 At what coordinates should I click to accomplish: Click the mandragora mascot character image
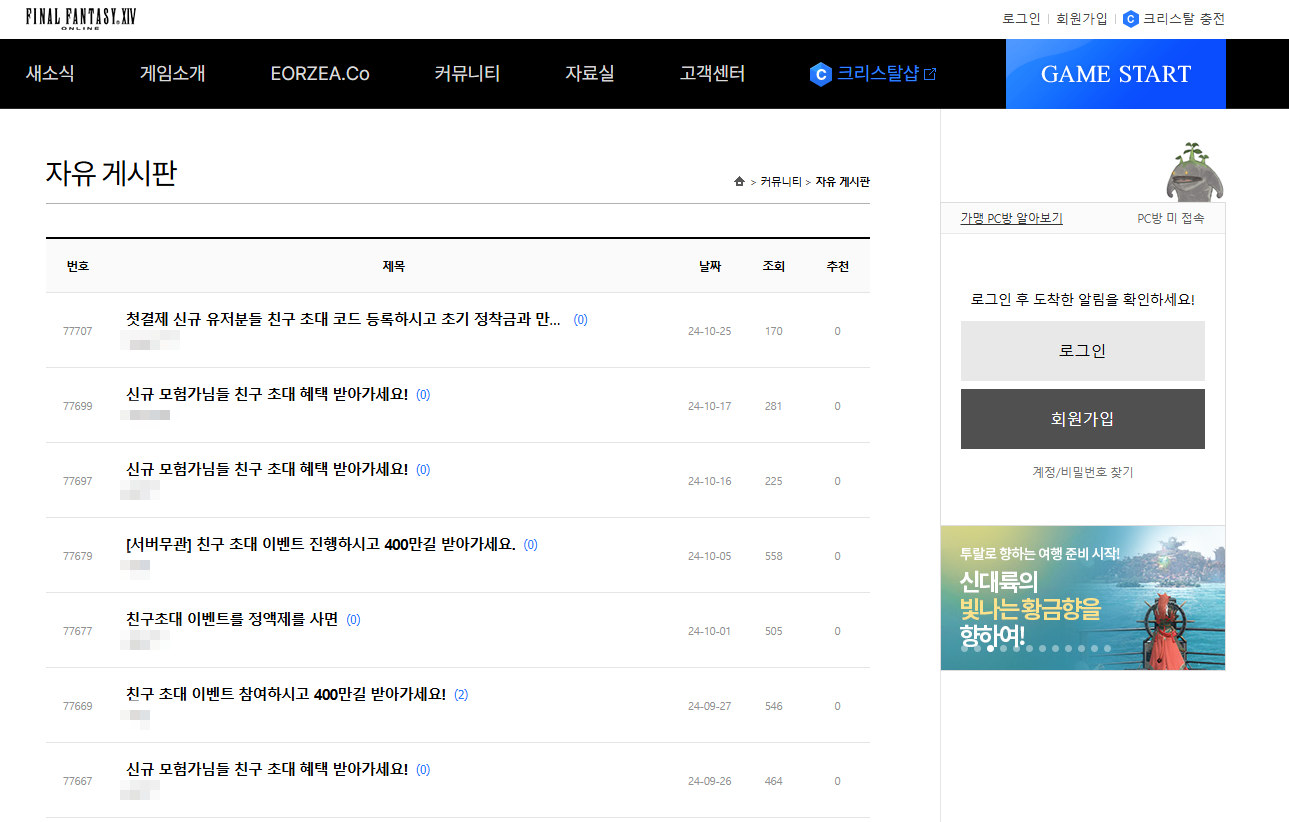pyautogui.click(x=1194, y=171)
